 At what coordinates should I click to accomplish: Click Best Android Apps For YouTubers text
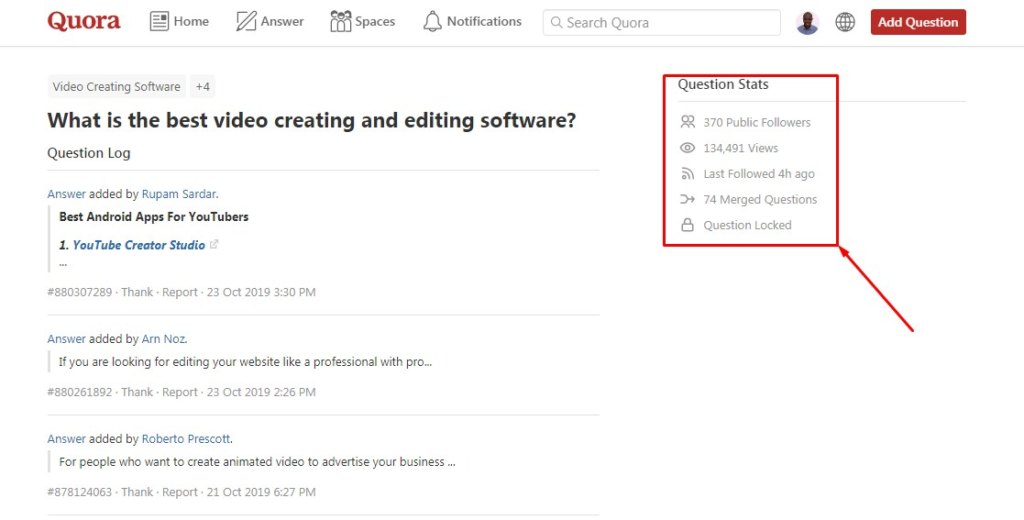coord(153,216)
